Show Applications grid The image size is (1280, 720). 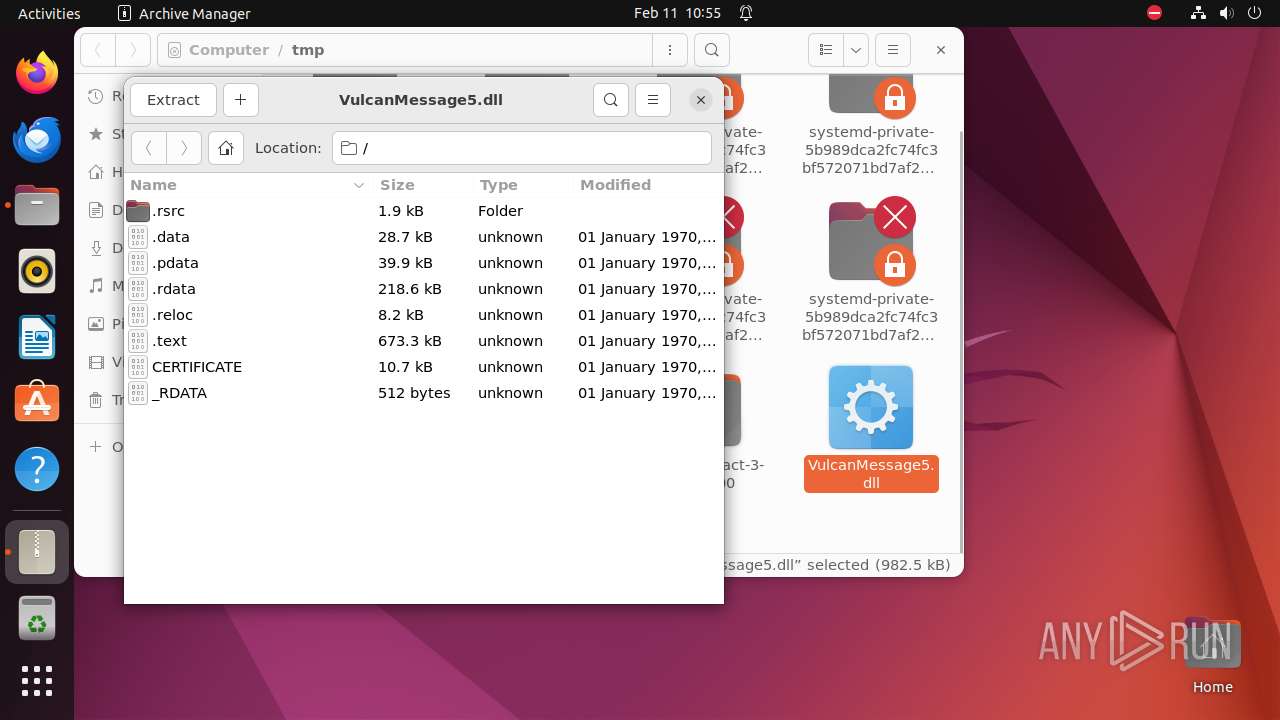pos(37,681)
